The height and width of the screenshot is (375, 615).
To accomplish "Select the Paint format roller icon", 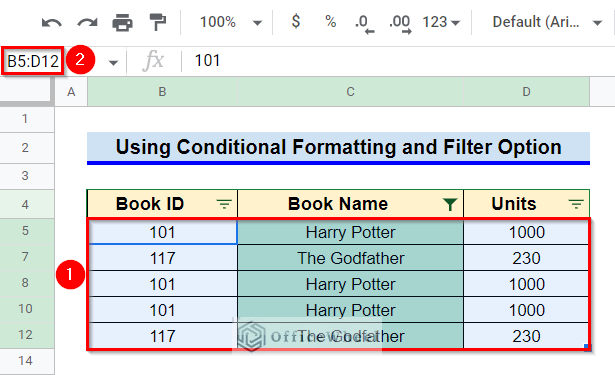I will (x=158, y=22).
